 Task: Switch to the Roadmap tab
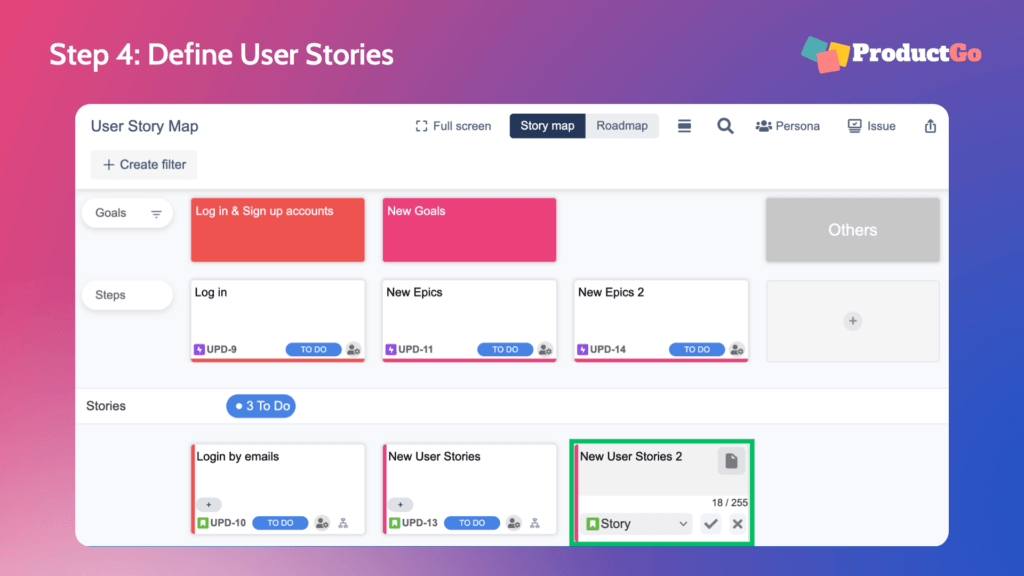point(622,126)
